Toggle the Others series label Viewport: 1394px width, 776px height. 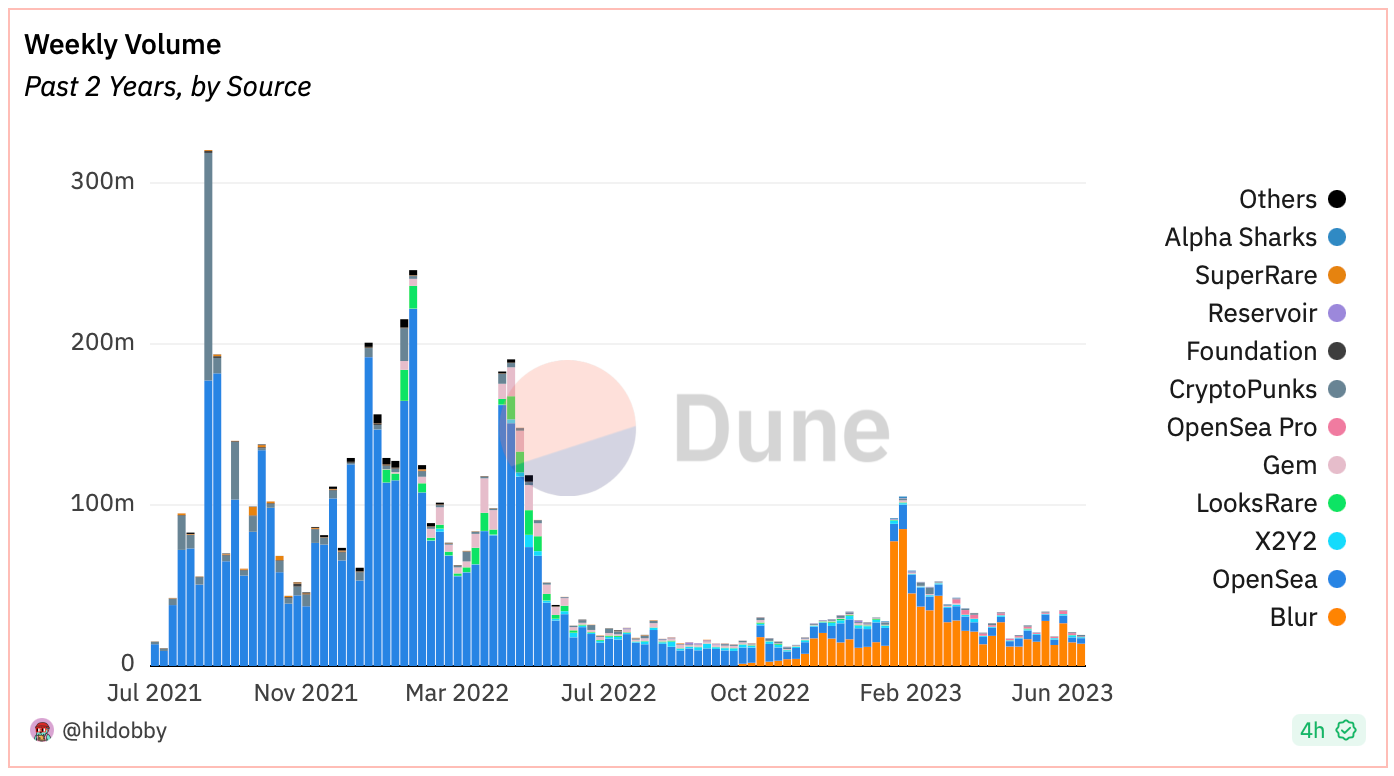(1278, 199)
